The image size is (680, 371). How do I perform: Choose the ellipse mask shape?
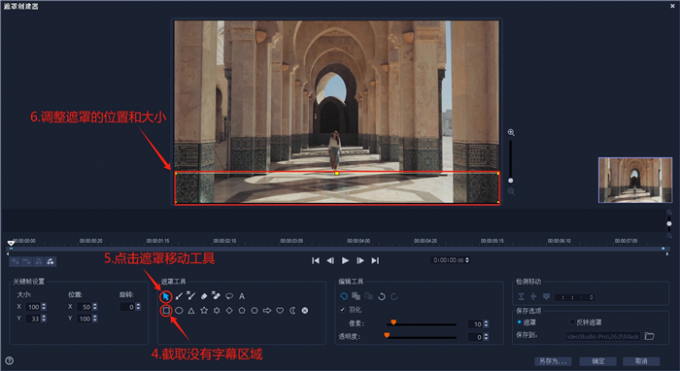pyautogui.click(x=179, y=311)
